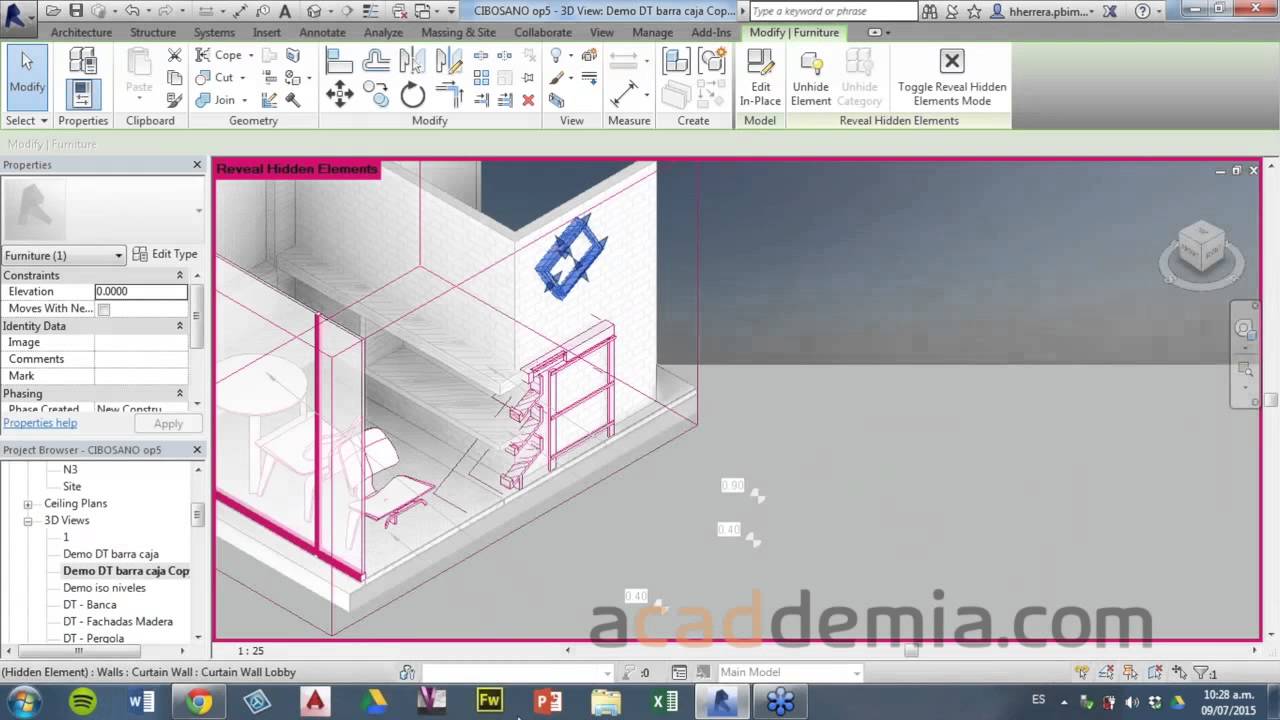Click the Cut to Clipboard scissors icon

174,56
